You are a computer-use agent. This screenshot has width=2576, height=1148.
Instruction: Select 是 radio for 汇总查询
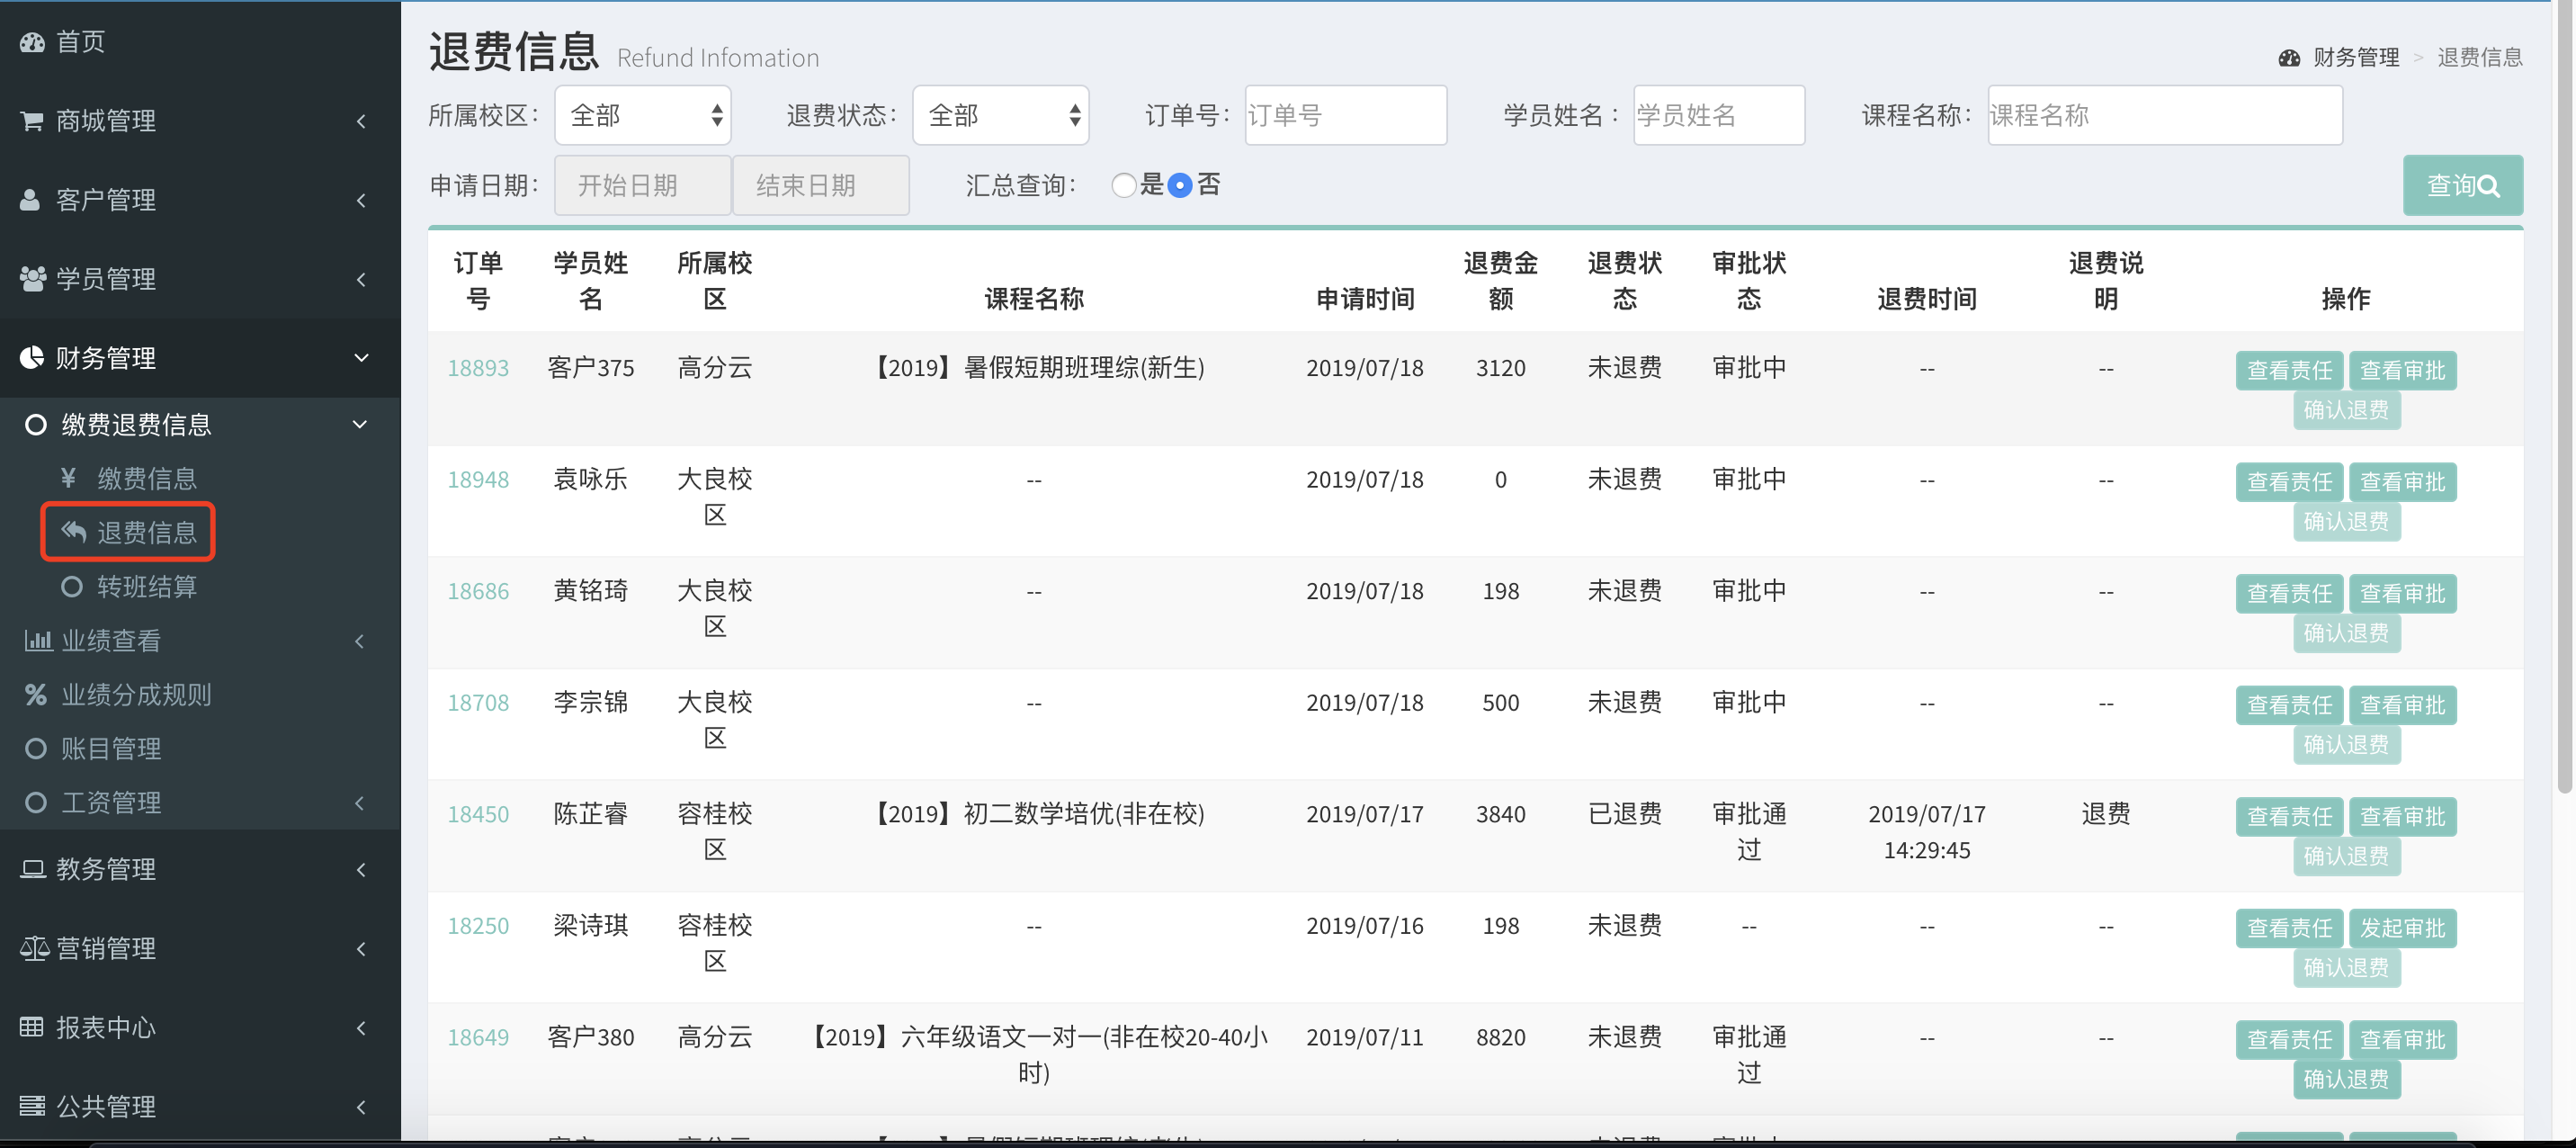[x=1123, y=186]
